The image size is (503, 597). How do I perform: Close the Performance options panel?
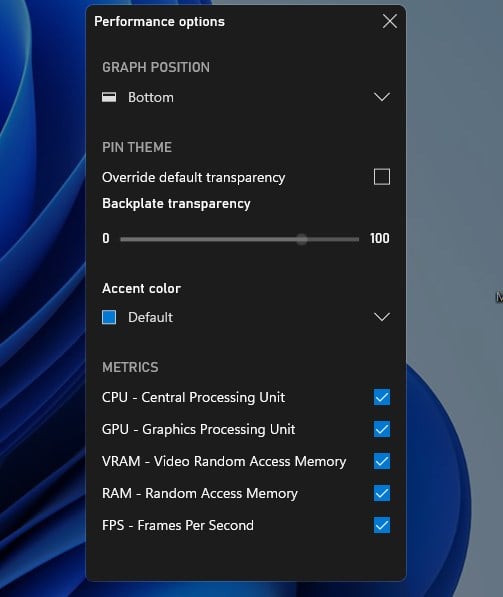[x=390, y=21]
